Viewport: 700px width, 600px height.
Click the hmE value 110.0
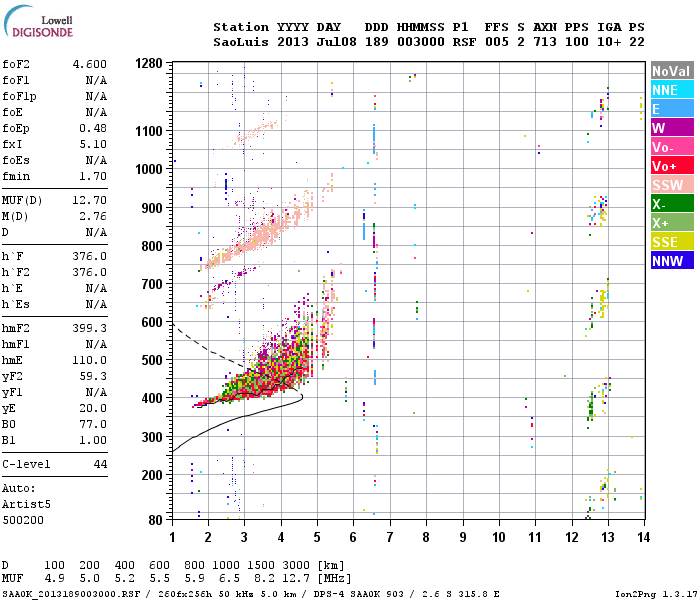[90, 360]
